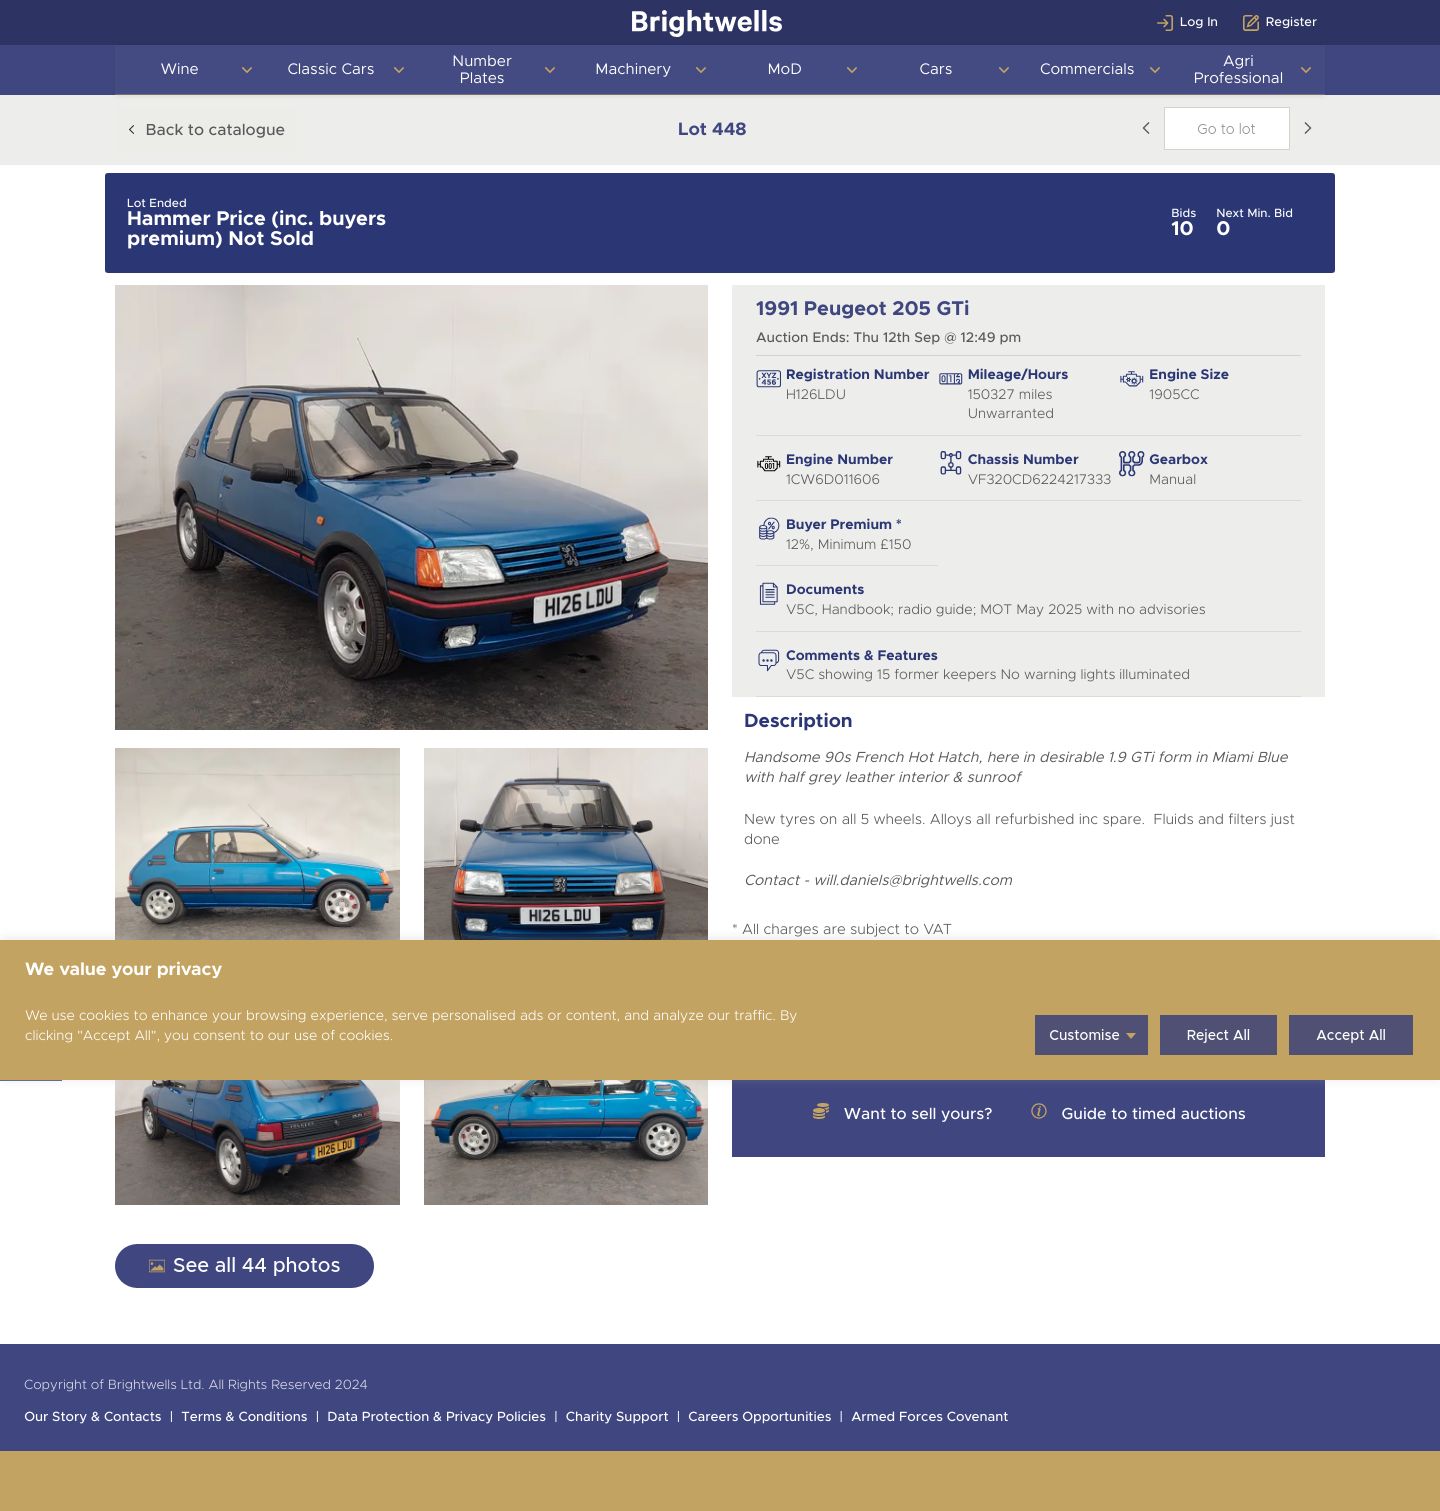Expand the Classic Cars menu chevron
The width and height of the screenshot is (1440, 1511).
tap(398, 70)
